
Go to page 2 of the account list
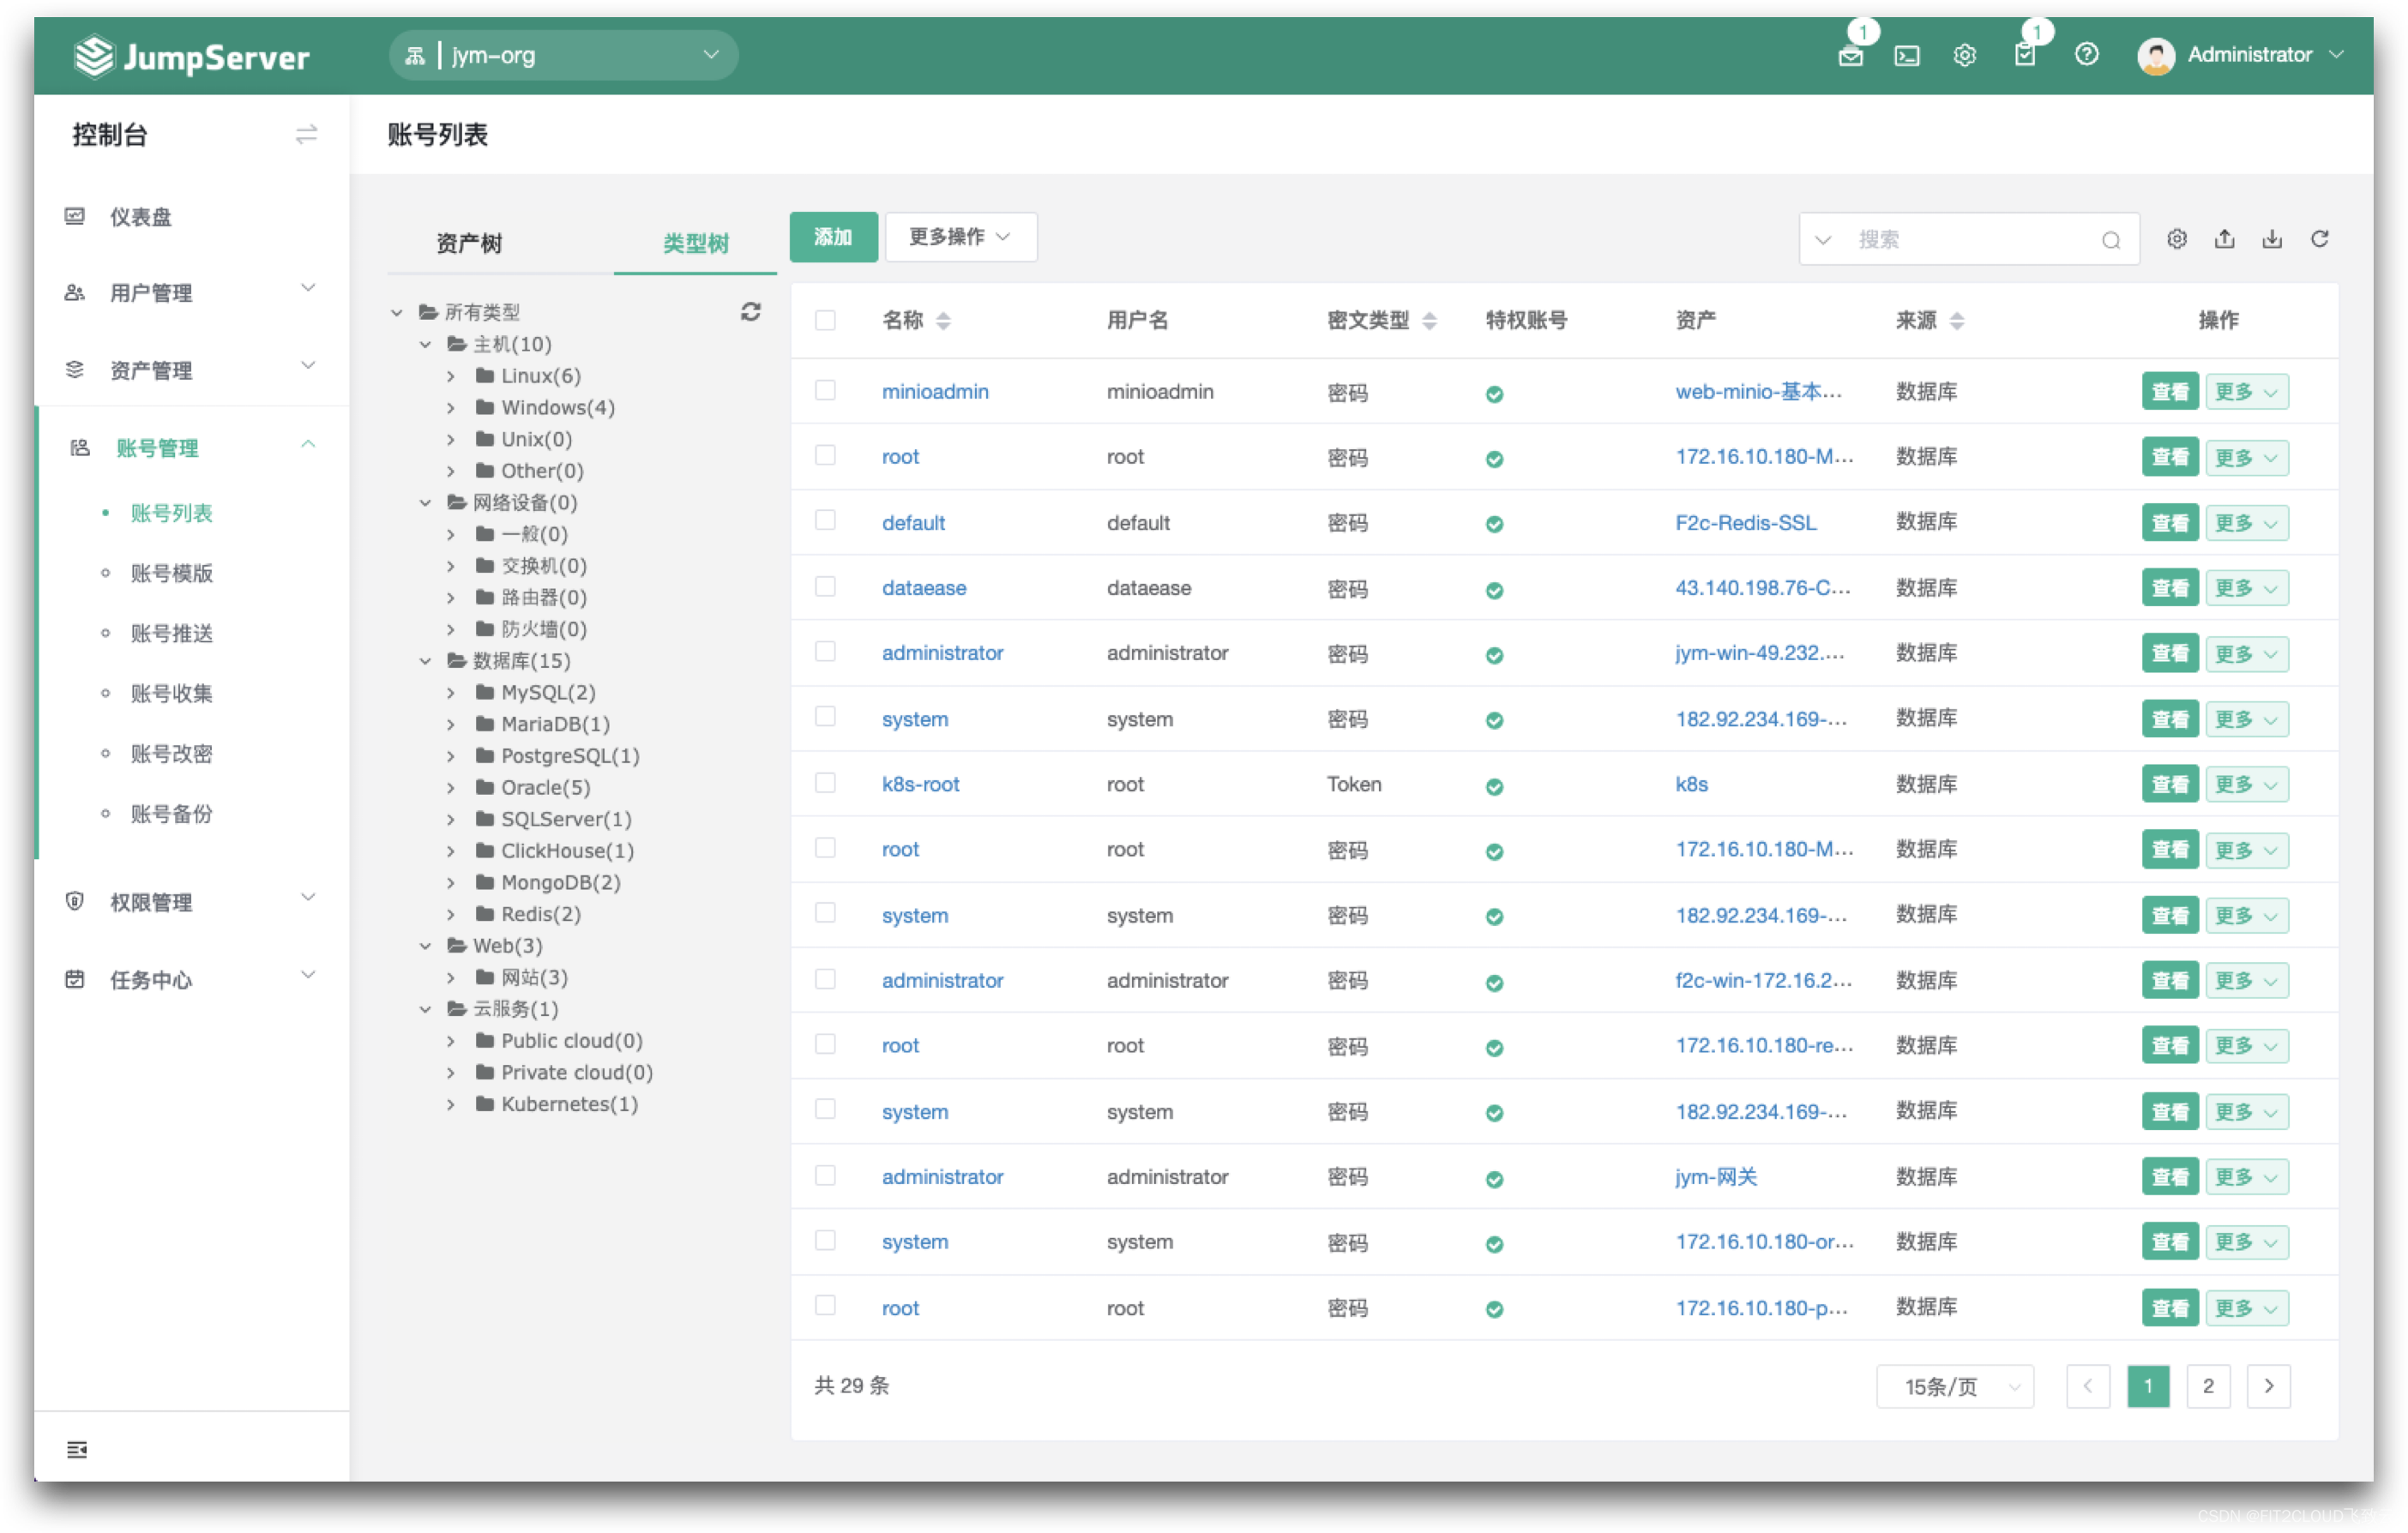click(2207, 1386)
